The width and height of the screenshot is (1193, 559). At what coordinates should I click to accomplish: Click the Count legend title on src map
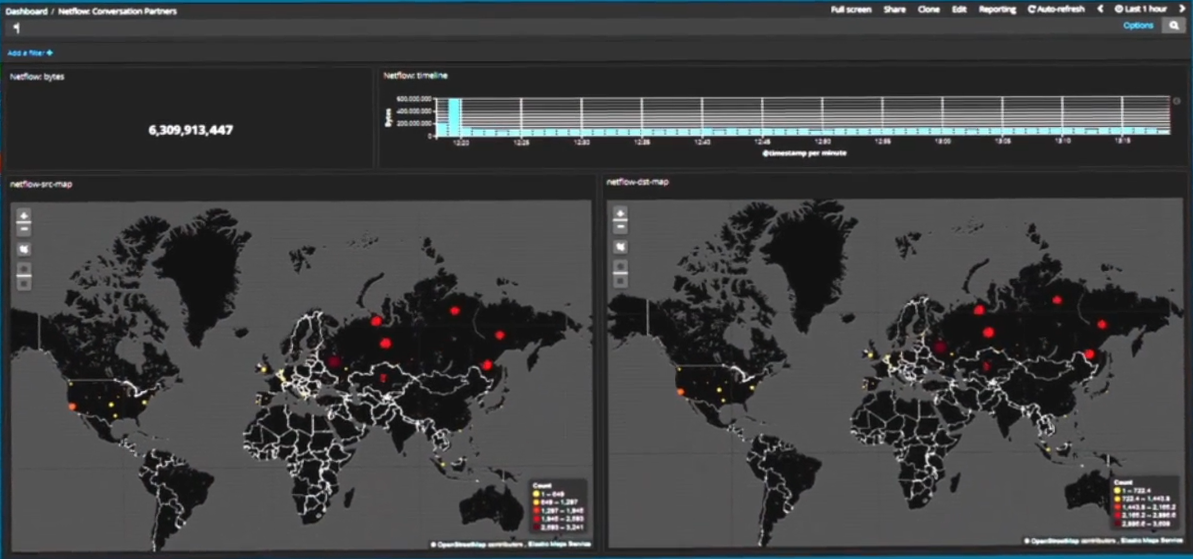(542, 484)
